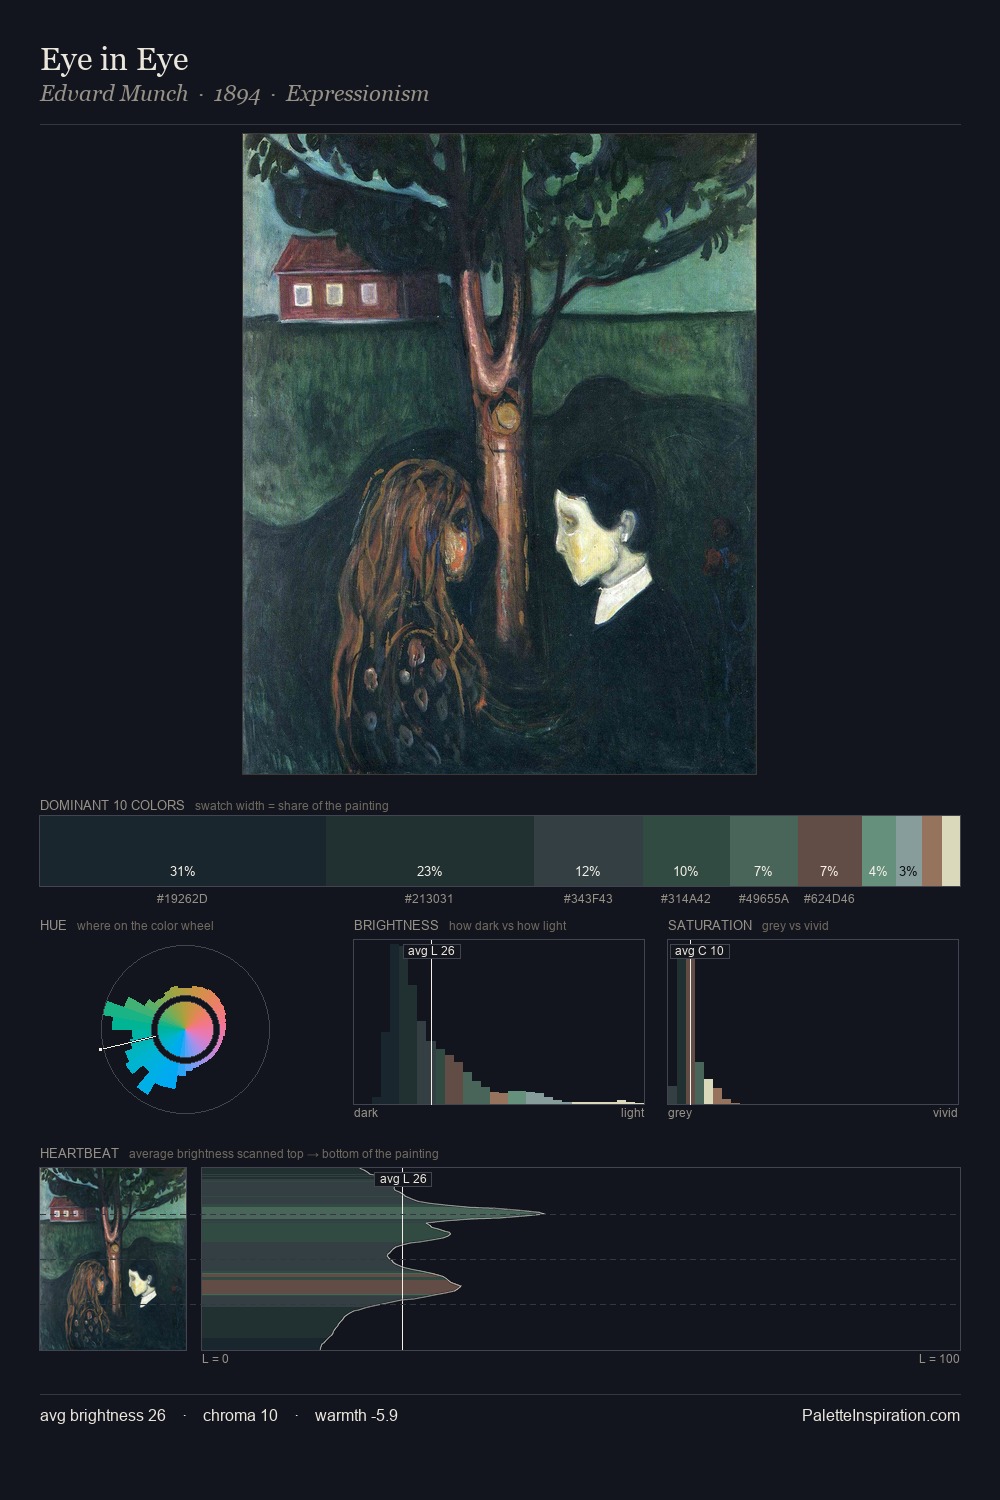Click the heartbeat painting thumbnail
The width and height of the screenshot is (1000, 1500).
(113, 1259)
